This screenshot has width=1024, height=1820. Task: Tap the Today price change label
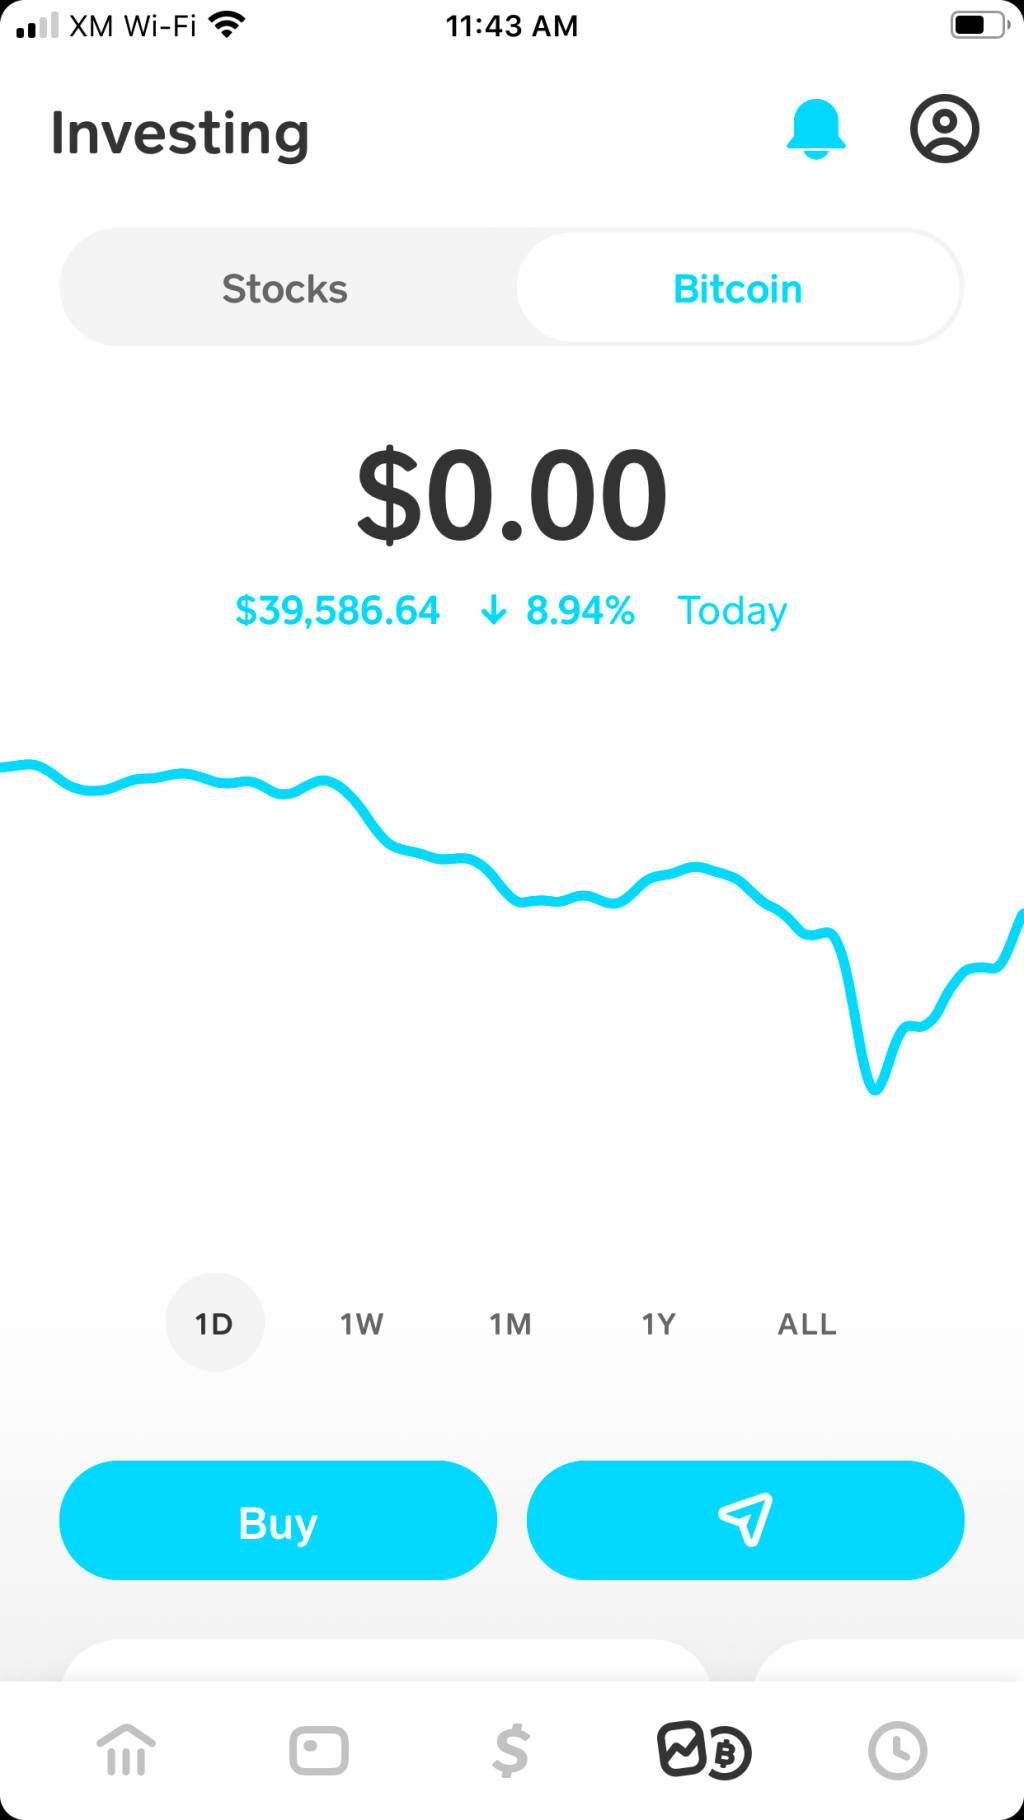pos(732,610)
